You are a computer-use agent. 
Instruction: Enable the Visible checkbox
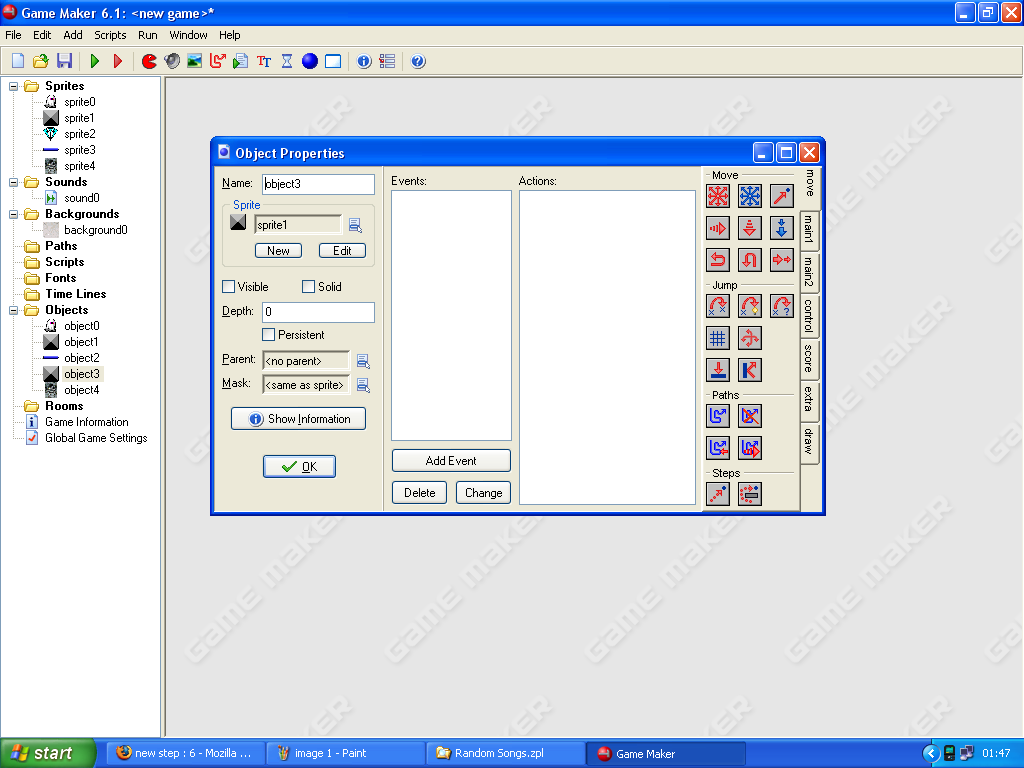coord(229,287)
